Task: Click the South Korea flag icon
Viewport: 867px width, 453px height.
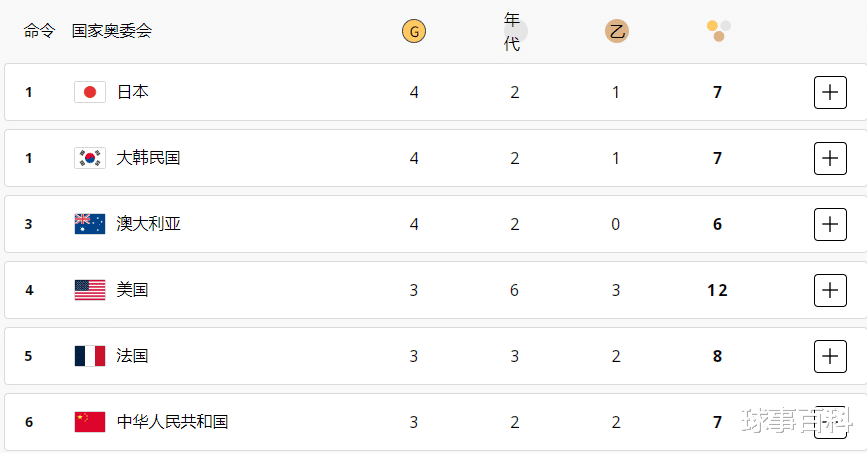Action: pos(90,158)
